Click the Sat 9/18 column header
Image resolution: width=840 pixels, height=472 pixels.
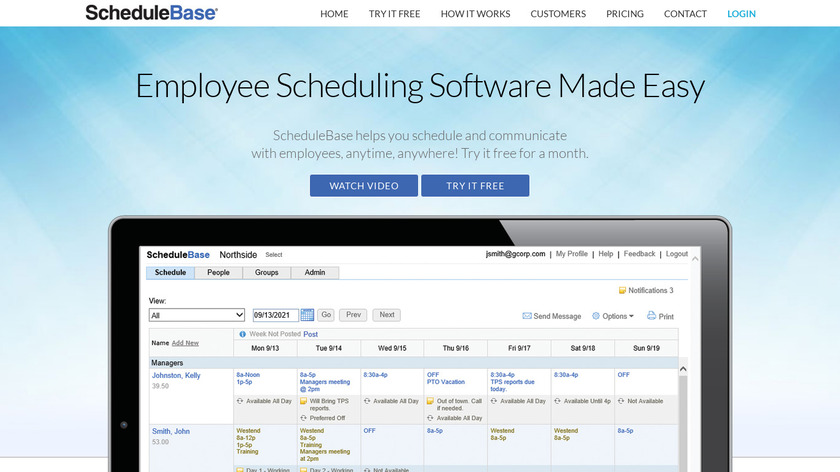point(583,348)
